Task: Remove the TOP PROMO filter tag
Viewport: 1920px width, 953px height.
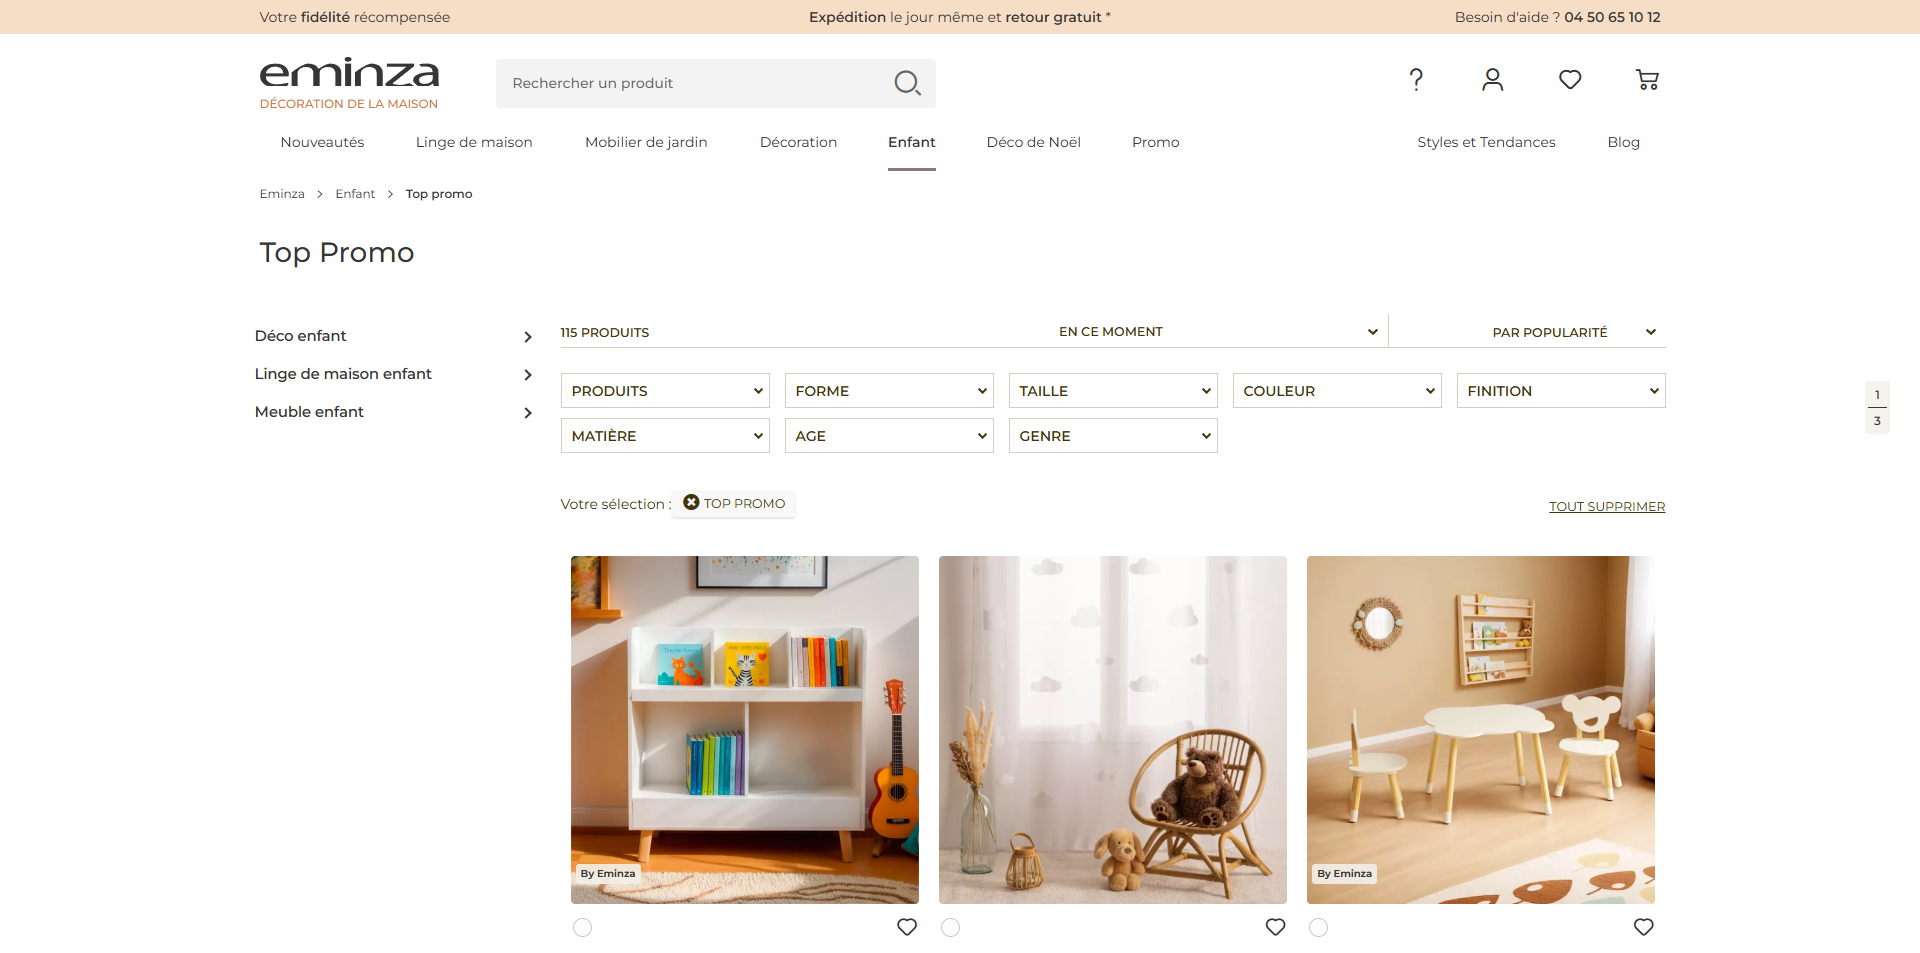Action: click(691, 503)
